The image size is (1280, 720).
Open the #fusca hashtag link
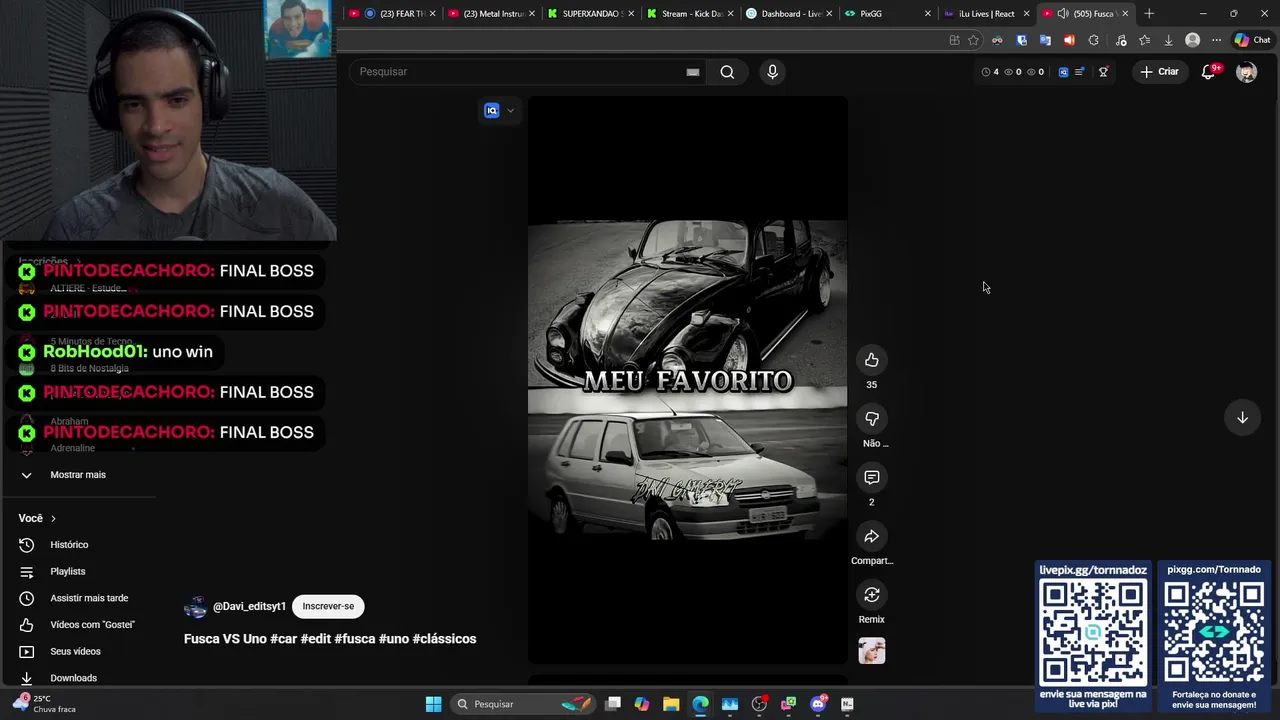tap(354, 639)
